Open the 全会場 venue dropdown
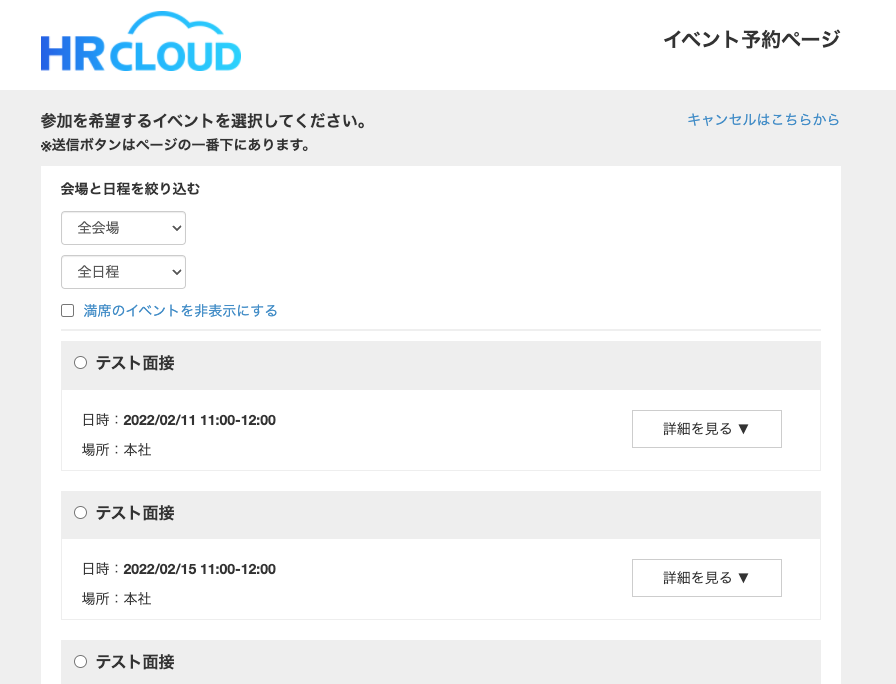 click(123, 228)
